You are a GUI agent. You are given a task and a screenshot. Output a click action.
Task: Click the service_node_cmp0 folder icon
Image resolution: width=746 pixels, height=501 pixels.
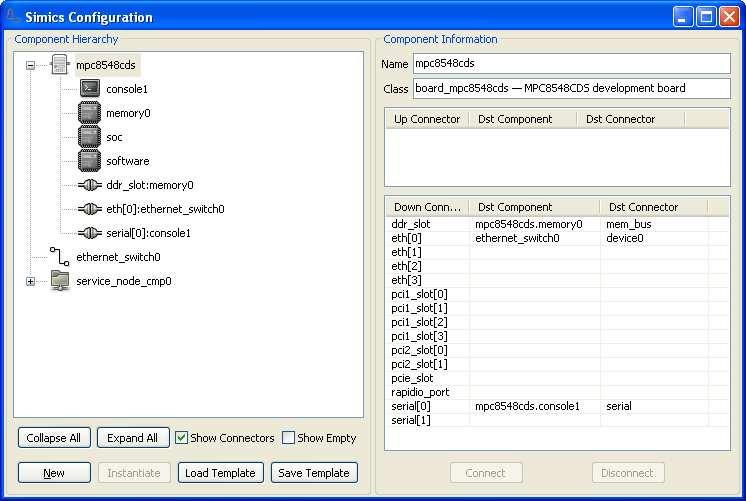tap(60, 281)
